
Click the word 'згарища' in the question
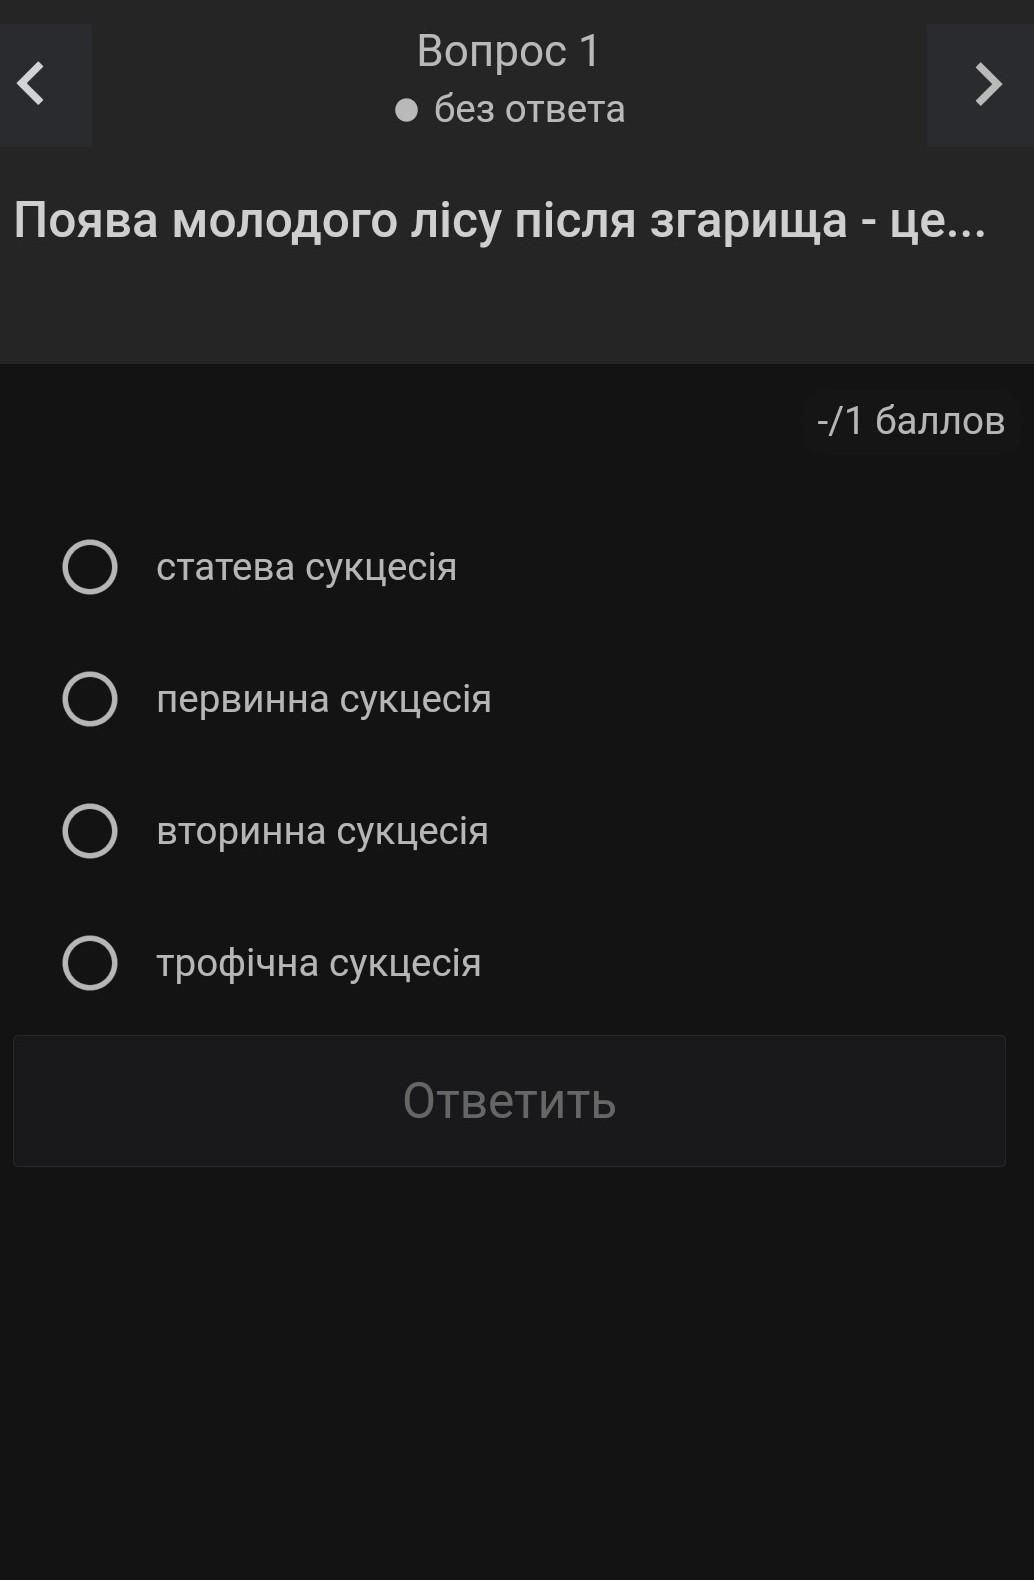coord(748,221)
